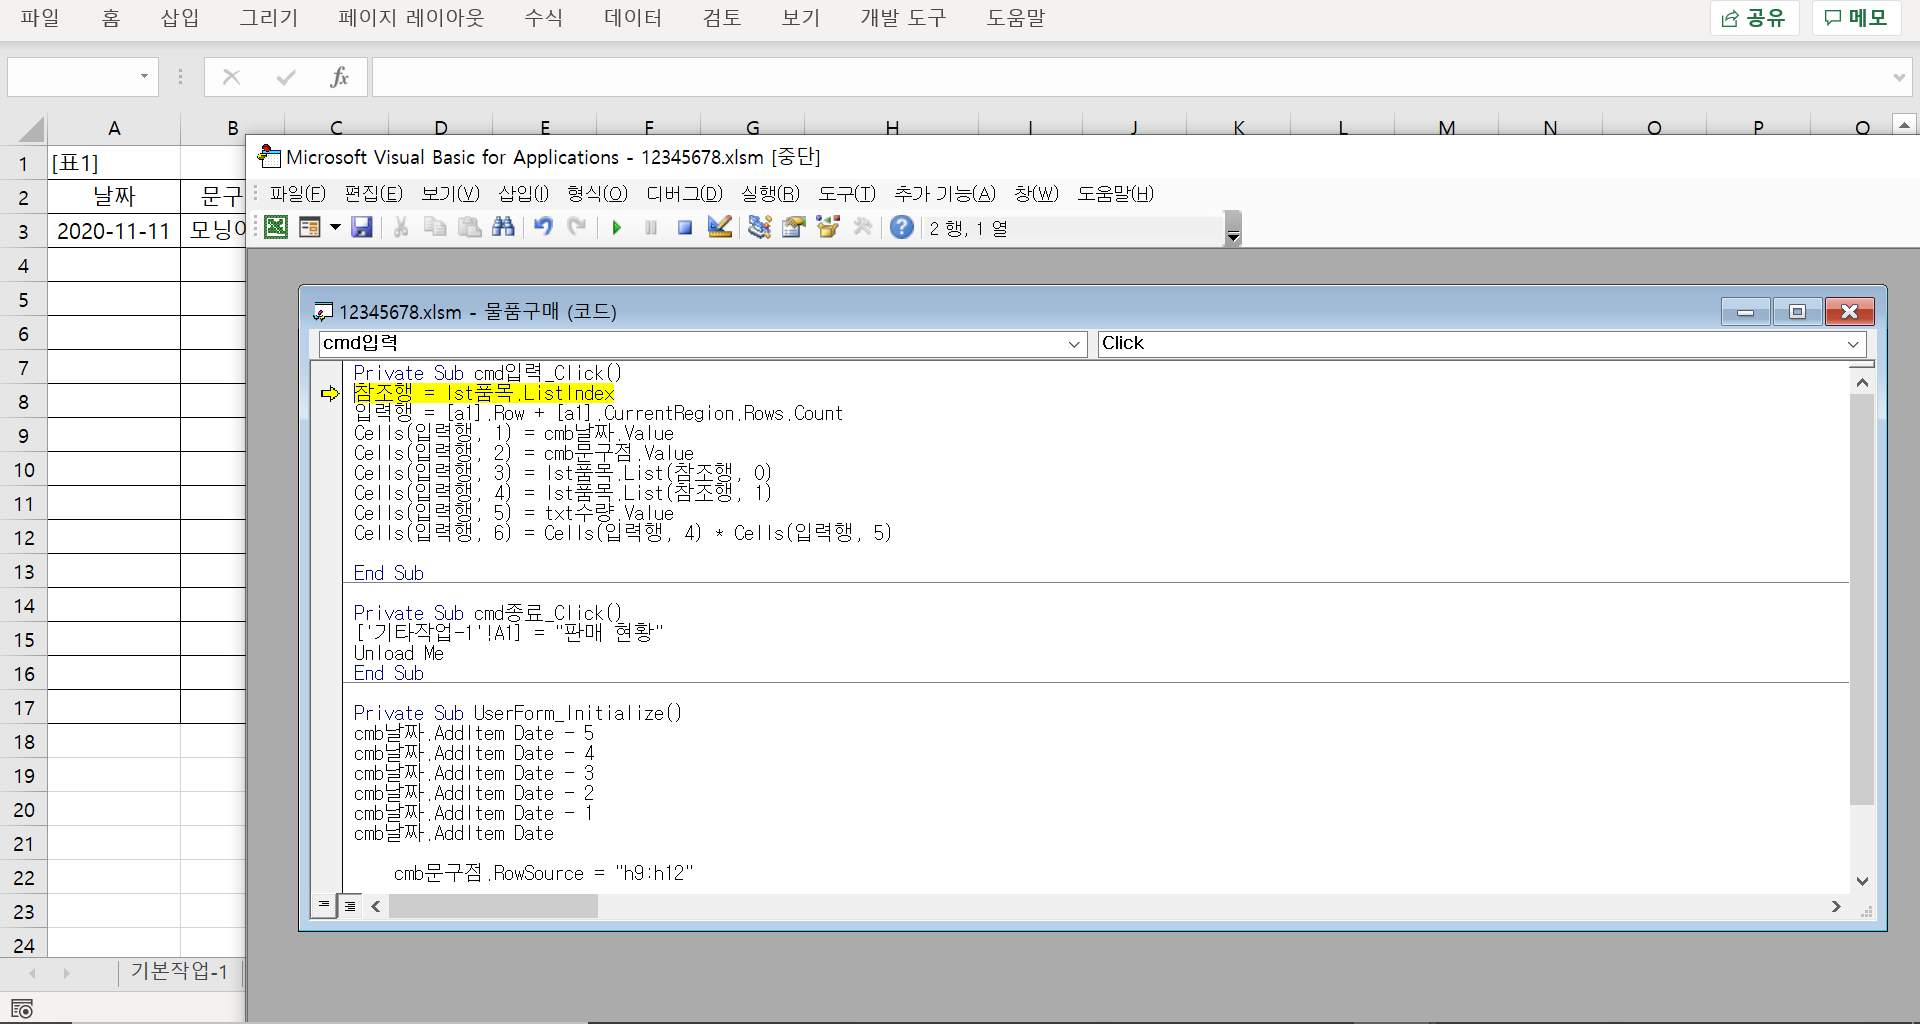Screen dimensions: 1920x1024
Task: Click the View Microsoft Excel icon
Action: (x=276, y=228)
